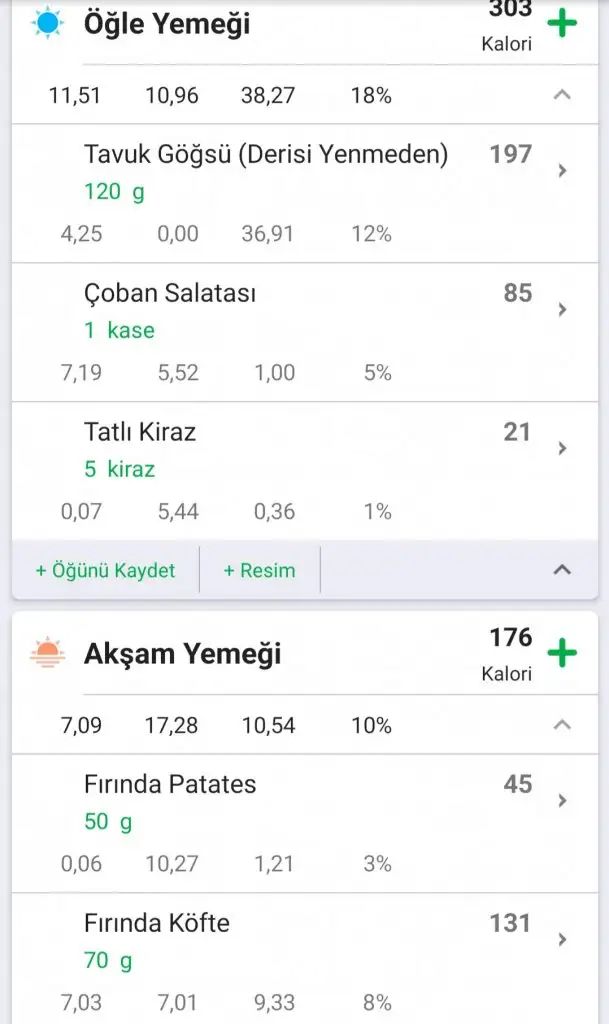Click the + Resim button
Screen dimensions: 609x1024
click(x=259, y=570)
